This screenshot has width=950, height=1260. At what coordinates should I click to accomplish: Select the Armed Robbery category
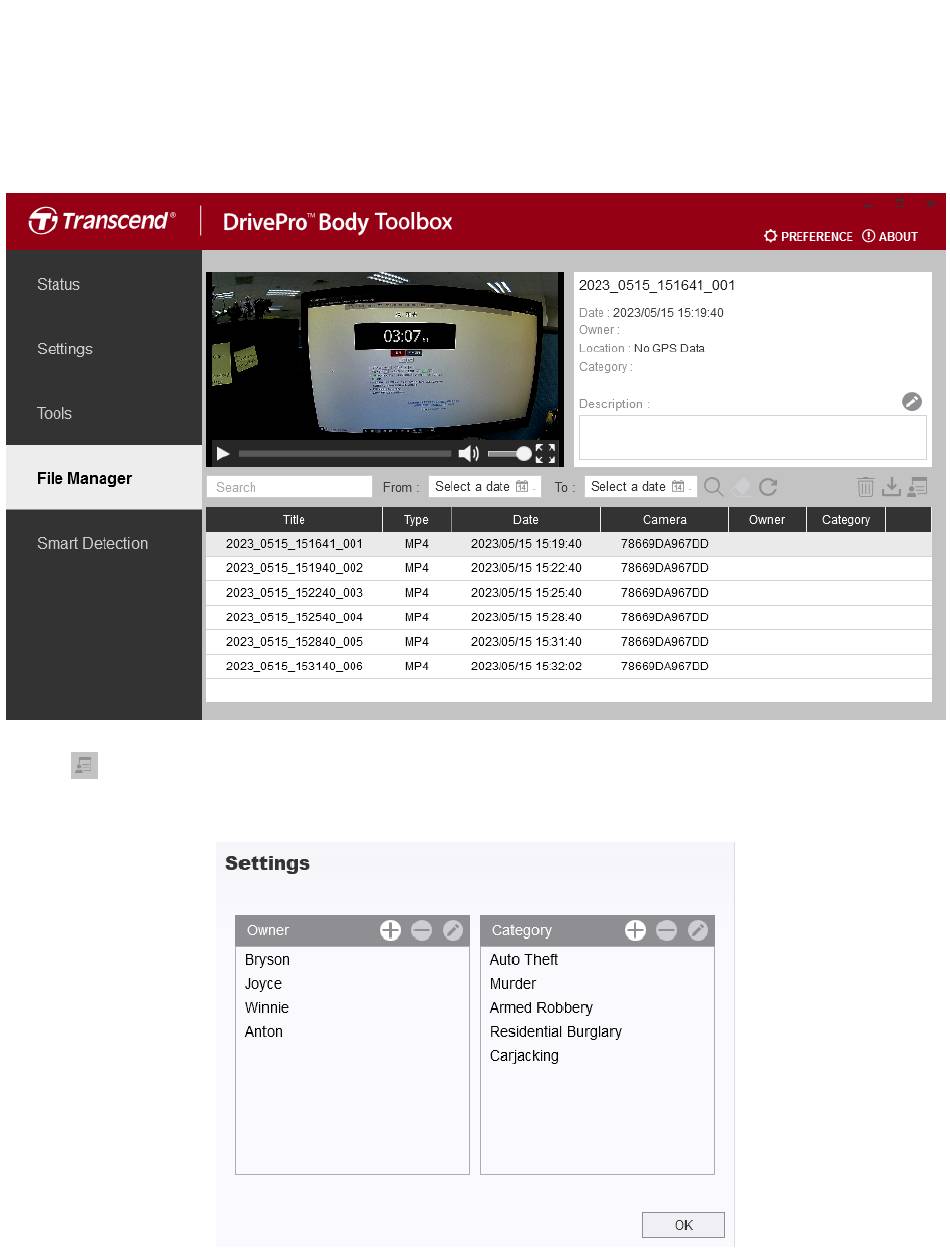point(541,1008)
